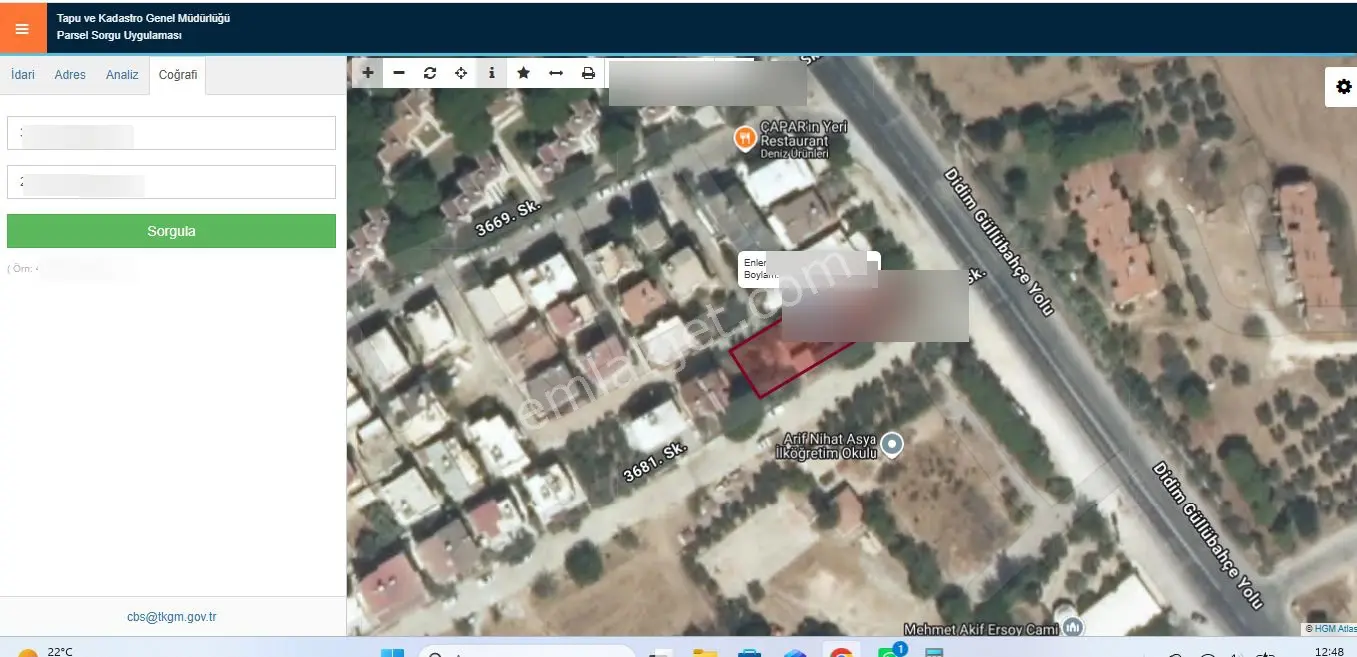
Task: Open Chrome from the taskbar
Action: click(x=841, y=653)
